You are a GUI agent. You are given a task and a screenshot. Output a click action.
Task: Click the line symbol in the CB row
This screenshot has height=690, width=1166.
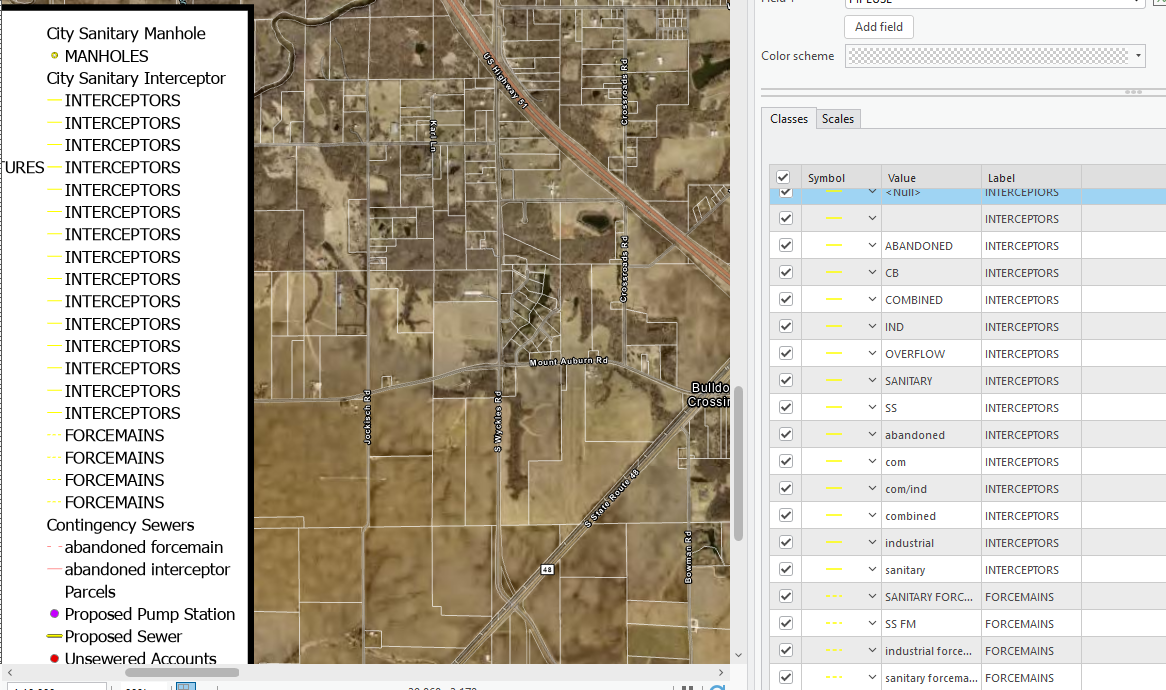[834, 273]
